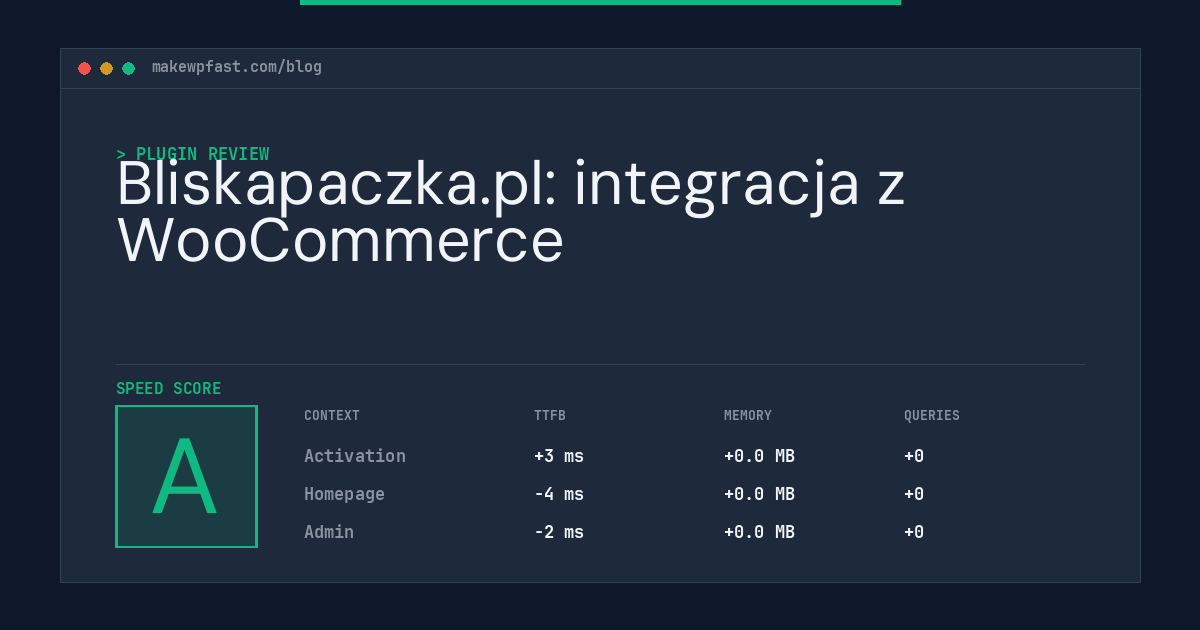Click the QUERIES column header
This screenshot has width=1200, height=630.
pyautogui.click(x=932, y=415)
